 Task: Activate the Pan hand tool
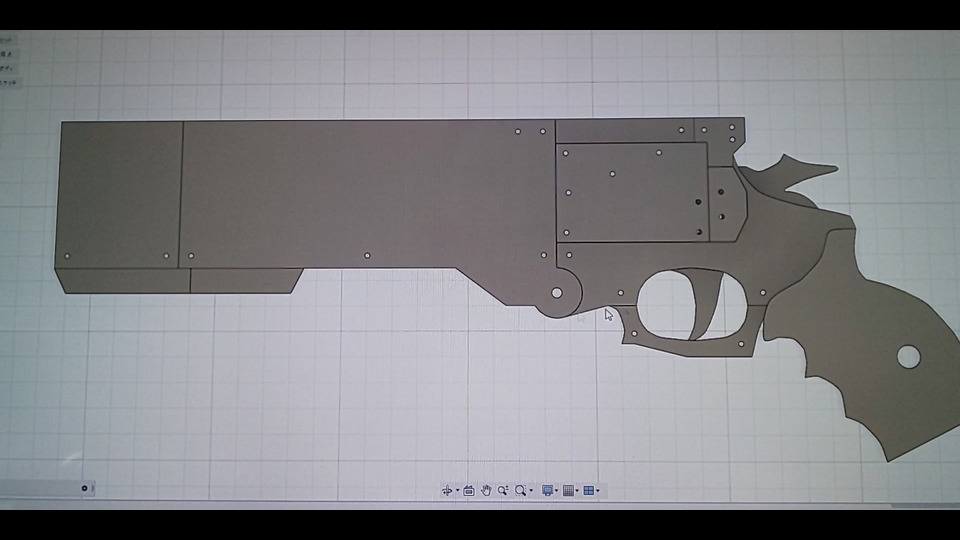[486, 490]
